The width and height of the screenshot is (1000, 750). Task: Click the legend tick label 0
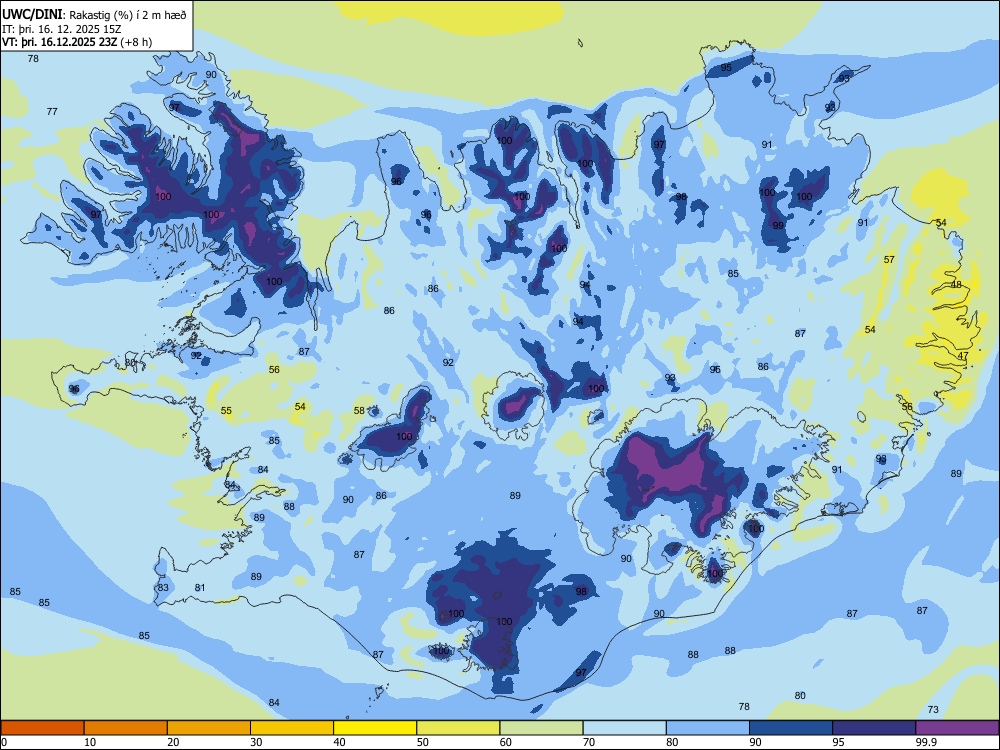[x=4, y=742]
